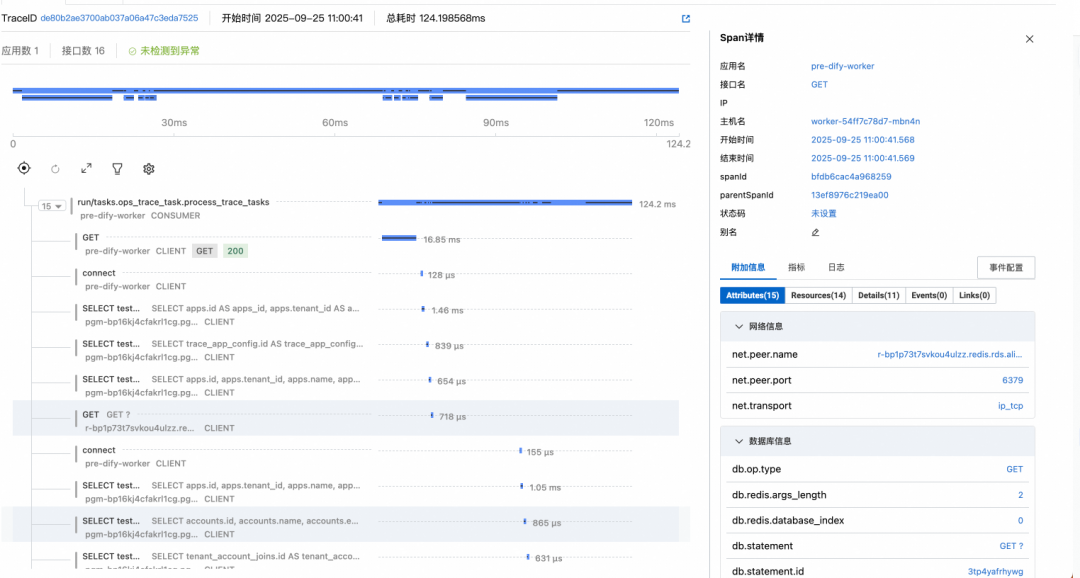Click the refresh icon in trace toolbar
Image resolution: width=1080 pixels, height=578 pixels.
[x=55, y=169]
